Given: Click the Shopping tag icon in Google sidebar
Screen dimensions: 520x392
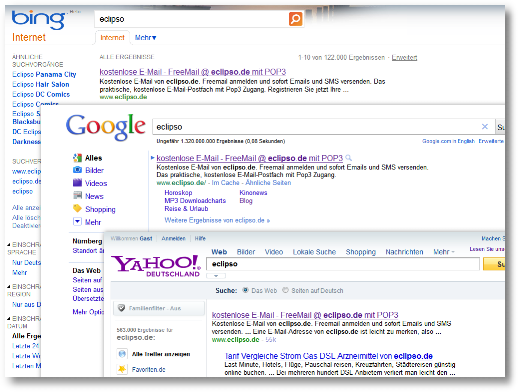Looking at the screenshot, I should 77,209.
